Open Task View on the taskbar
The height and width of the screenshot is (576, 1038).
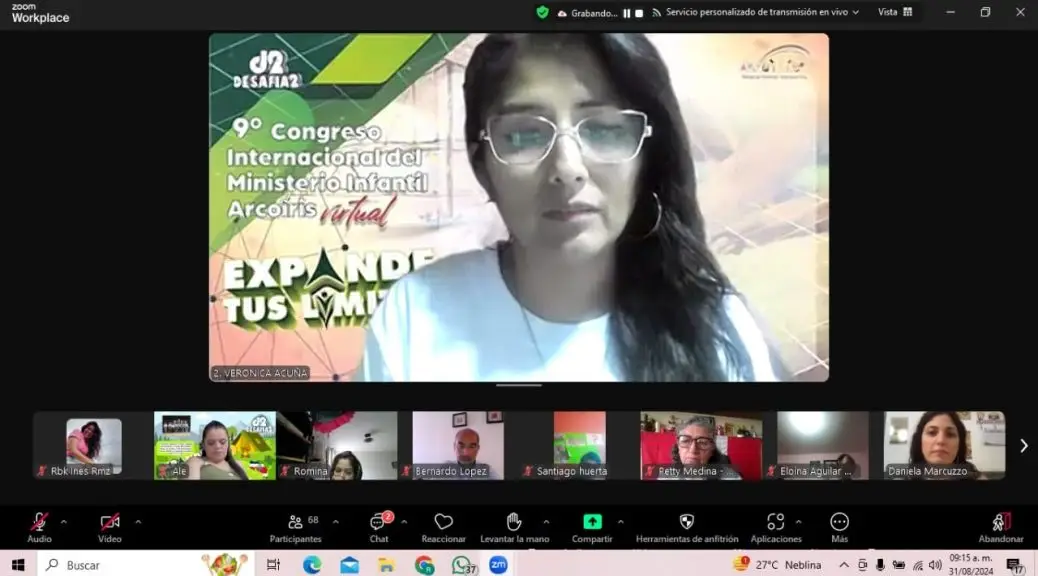click(273, 565)
